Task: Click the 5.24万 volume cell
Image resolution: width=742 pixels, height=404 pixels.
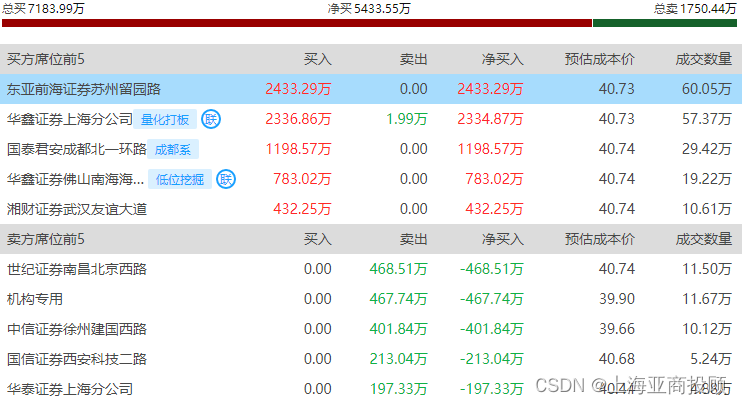Action: pos(711,359)
